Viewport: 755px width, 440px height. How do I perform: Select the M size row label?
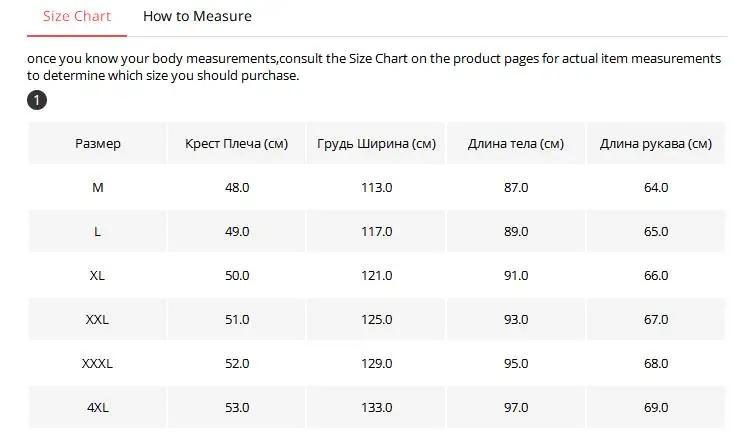click(98, 187)
